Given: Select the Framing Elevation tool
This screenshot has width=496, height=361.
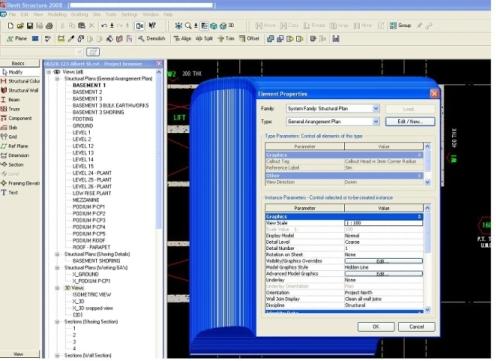Looking at the screenshot, I should (x=20, y=183).
